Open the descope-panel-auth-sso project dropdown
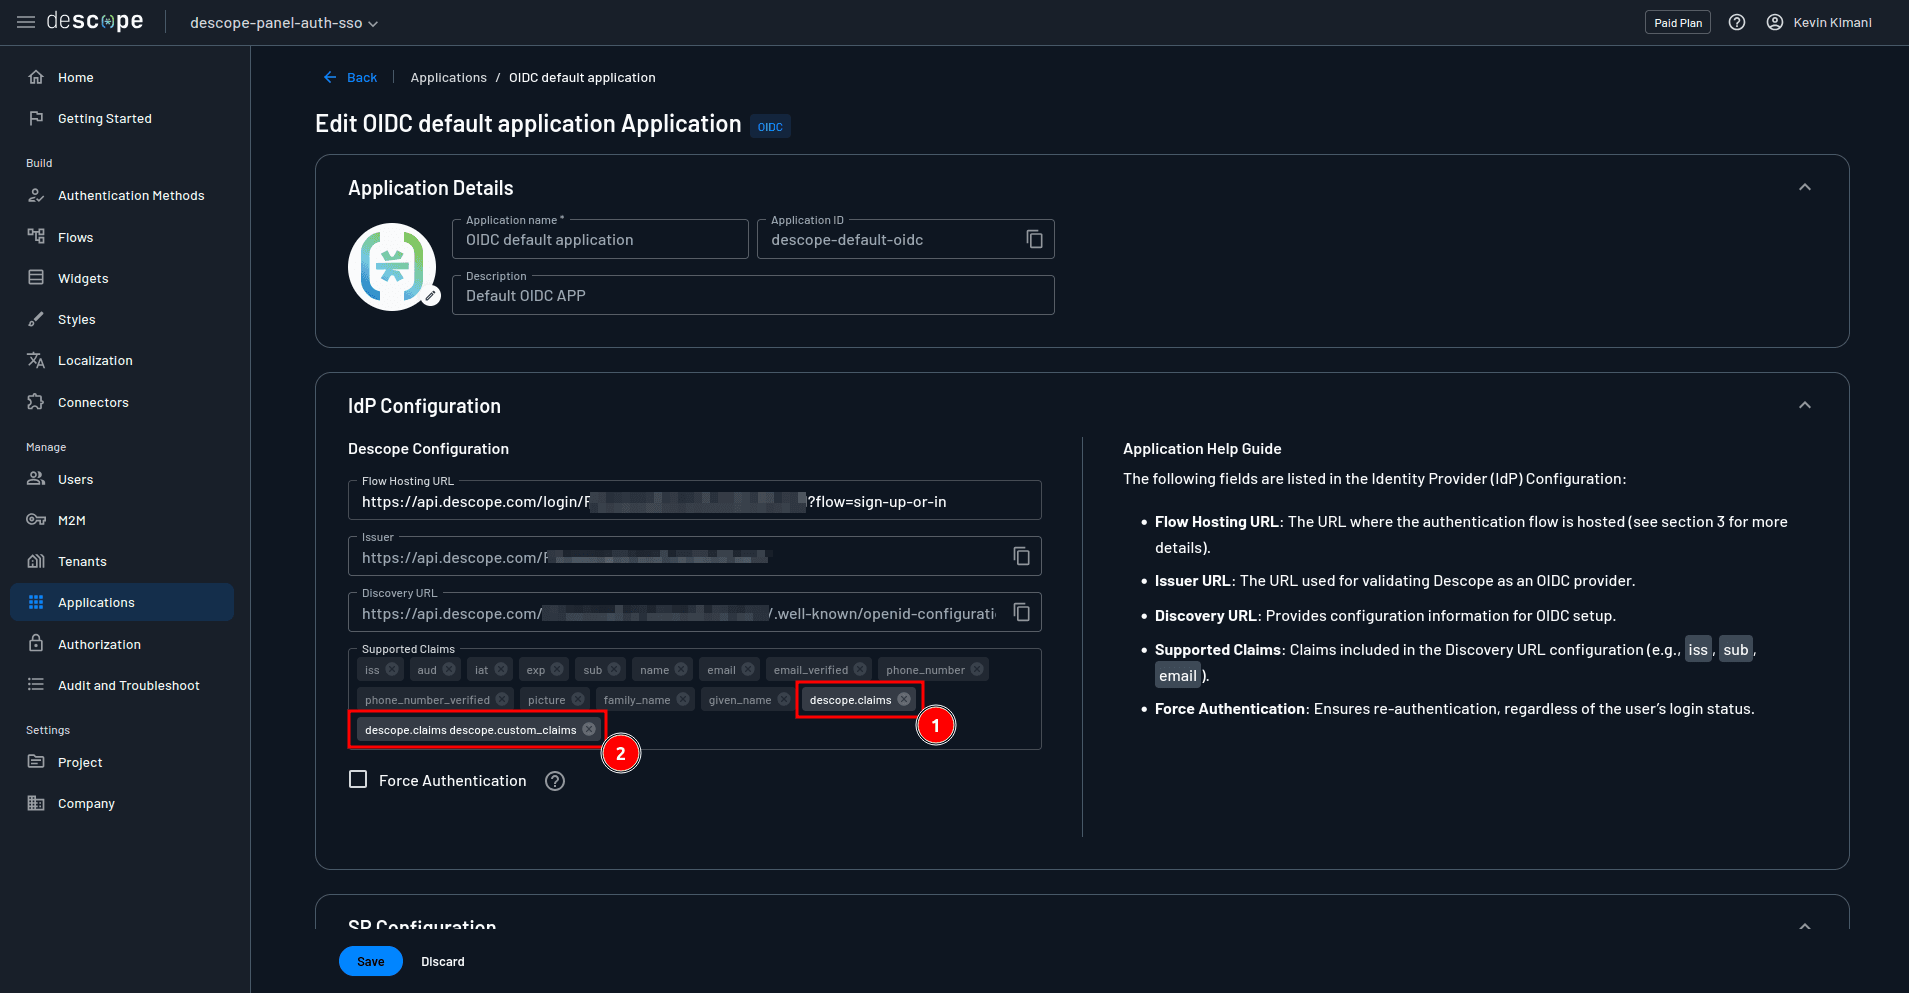Image resolution: width=1909 pixels, height=993 pixels. pos(282,22)
